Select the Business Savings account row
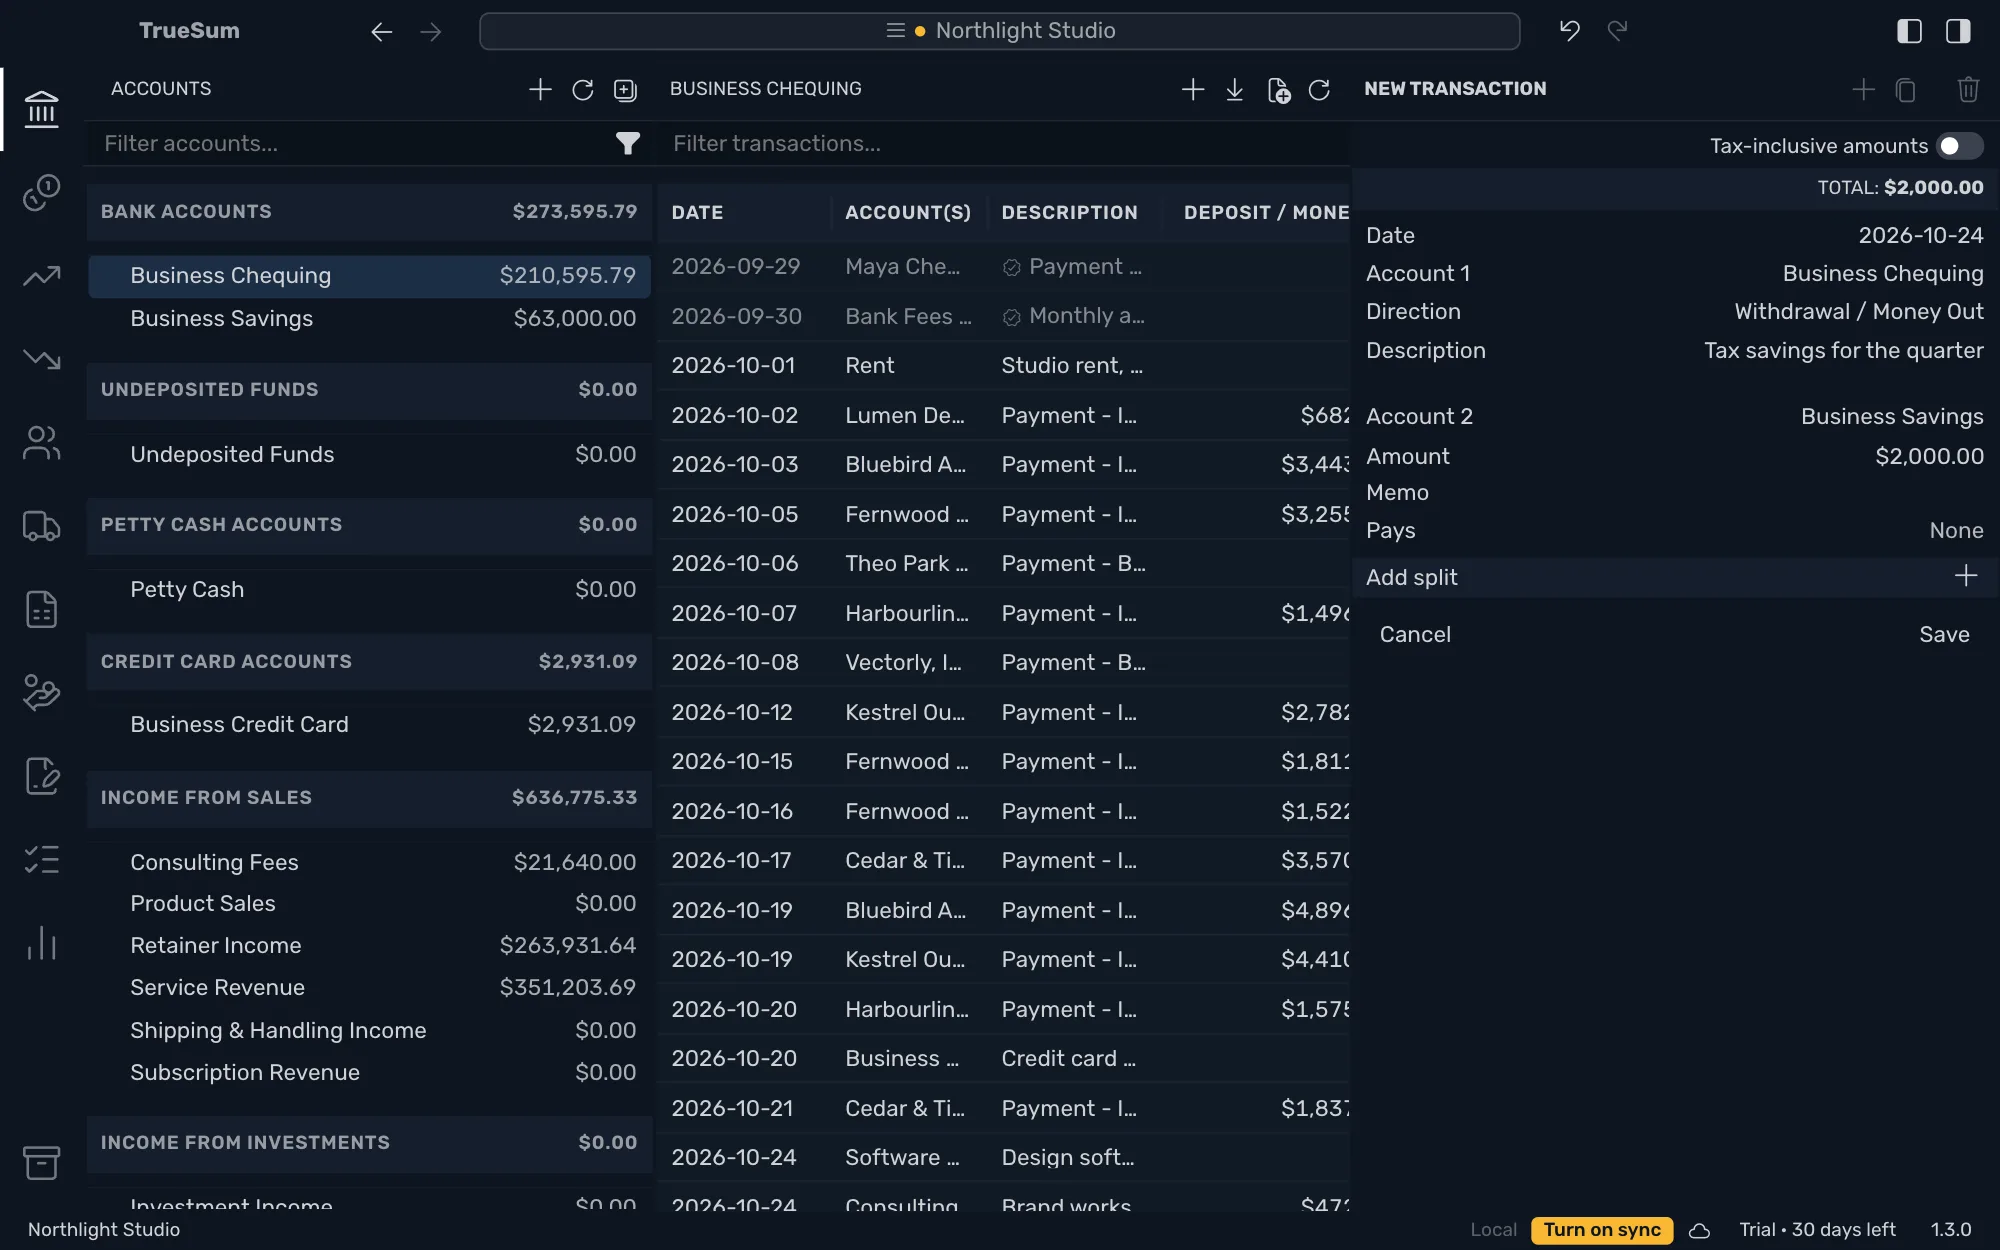This screenshot has width=2000, height=1250. click(x=369, y=318)
